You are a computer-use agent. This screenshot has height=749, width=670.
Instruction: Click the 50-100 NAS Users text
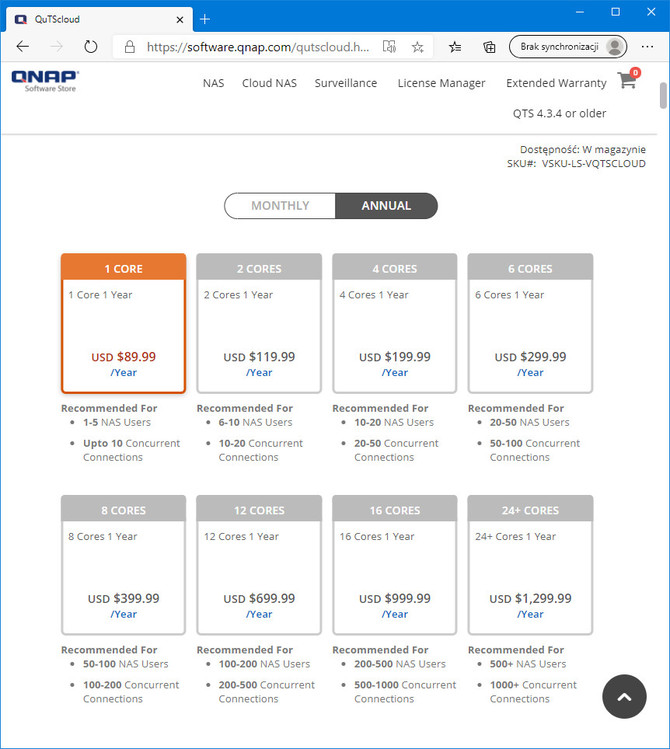(126, 664)
